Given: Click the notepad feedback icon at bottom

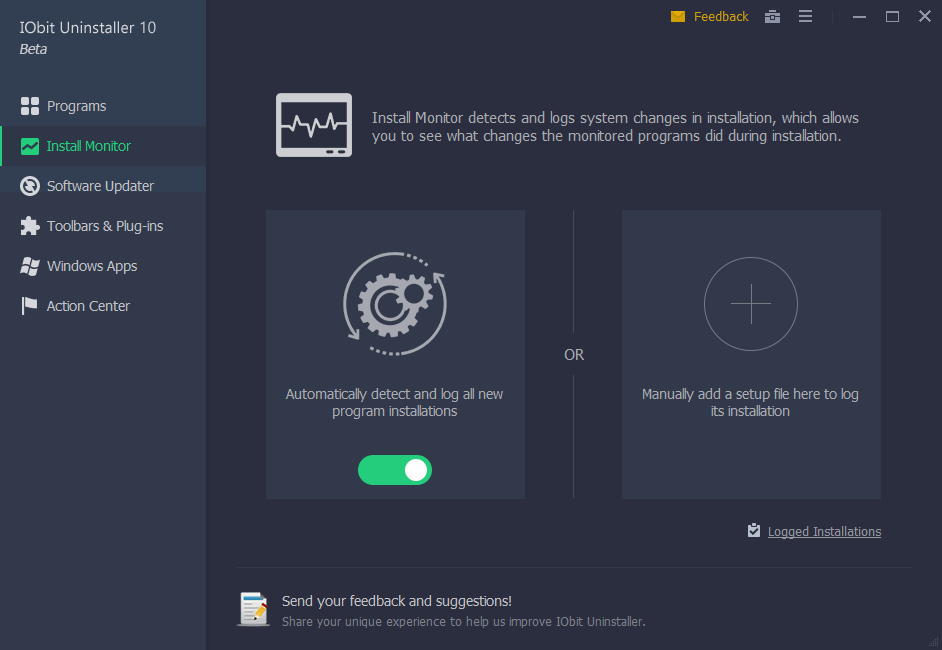Looking at the screenshot, I should click(254, 609).
